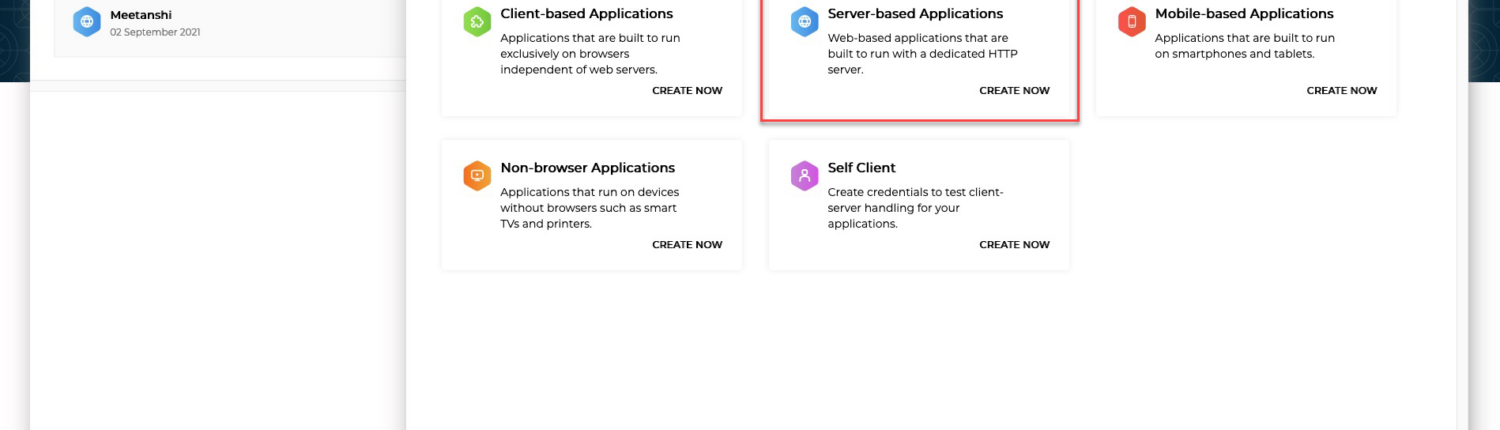
Task: Select the Non-browser Applications heading
Action: [x=588, y=168]
